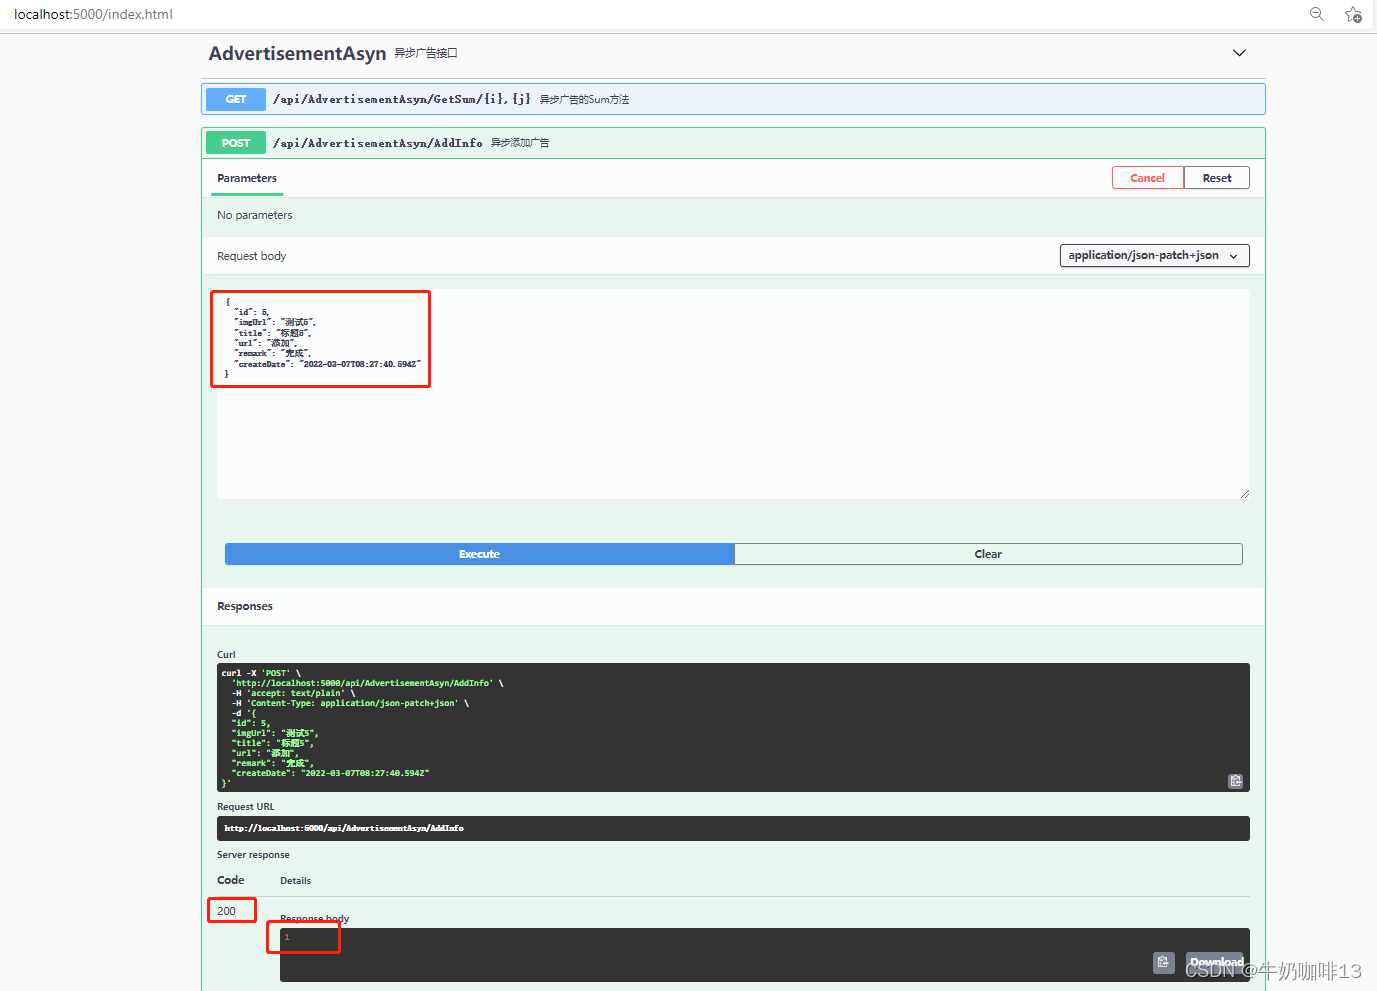Click the 'Content-Type: application/json-patch+json' curl line
Viewport: 1377px width, 991px height.
350,703
